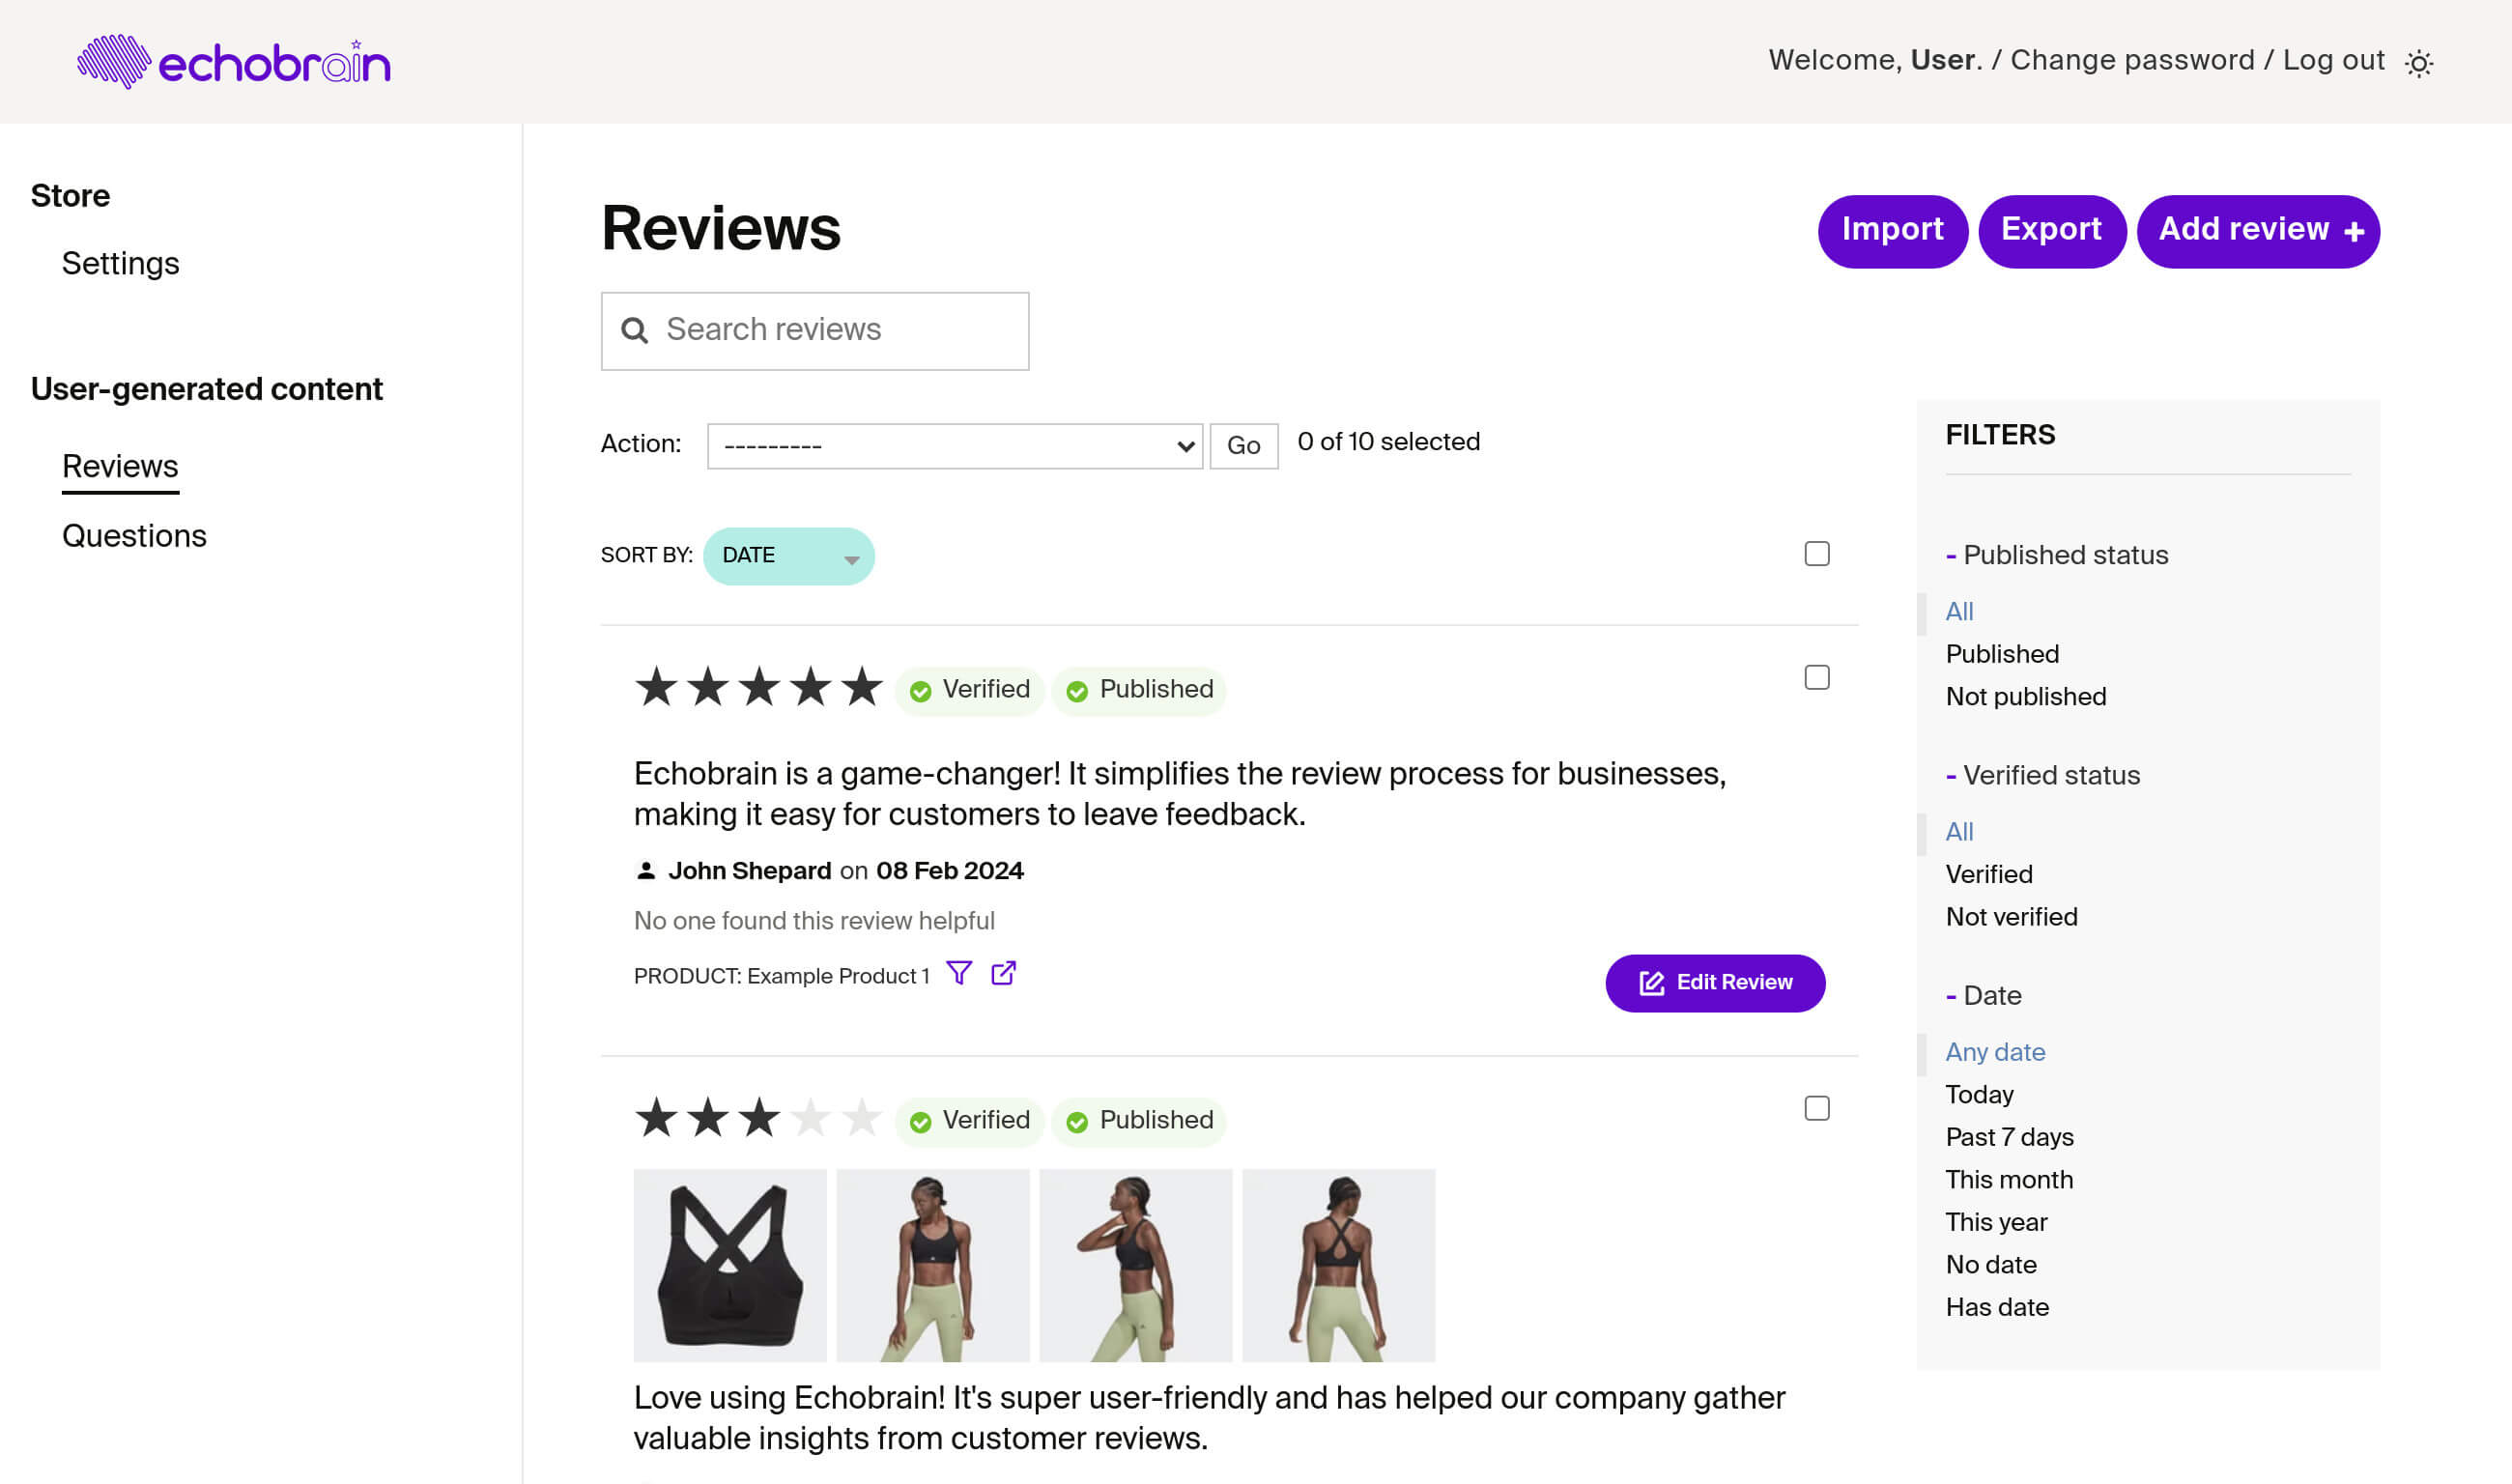Screen dimensions: 2512x1484
Task: Open Reviews in the sidebar
Action: click(120, 466)
